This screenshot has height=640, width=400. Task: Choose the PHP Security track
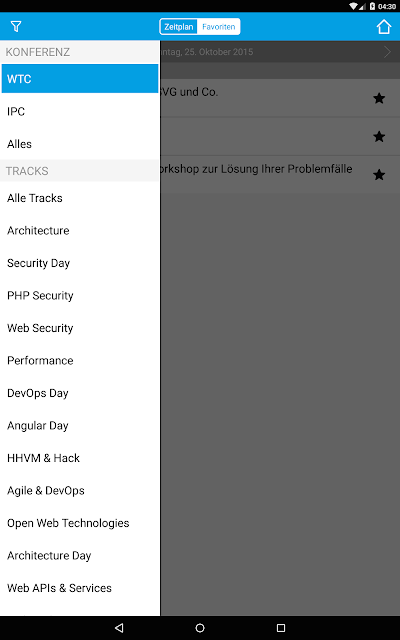80,296
